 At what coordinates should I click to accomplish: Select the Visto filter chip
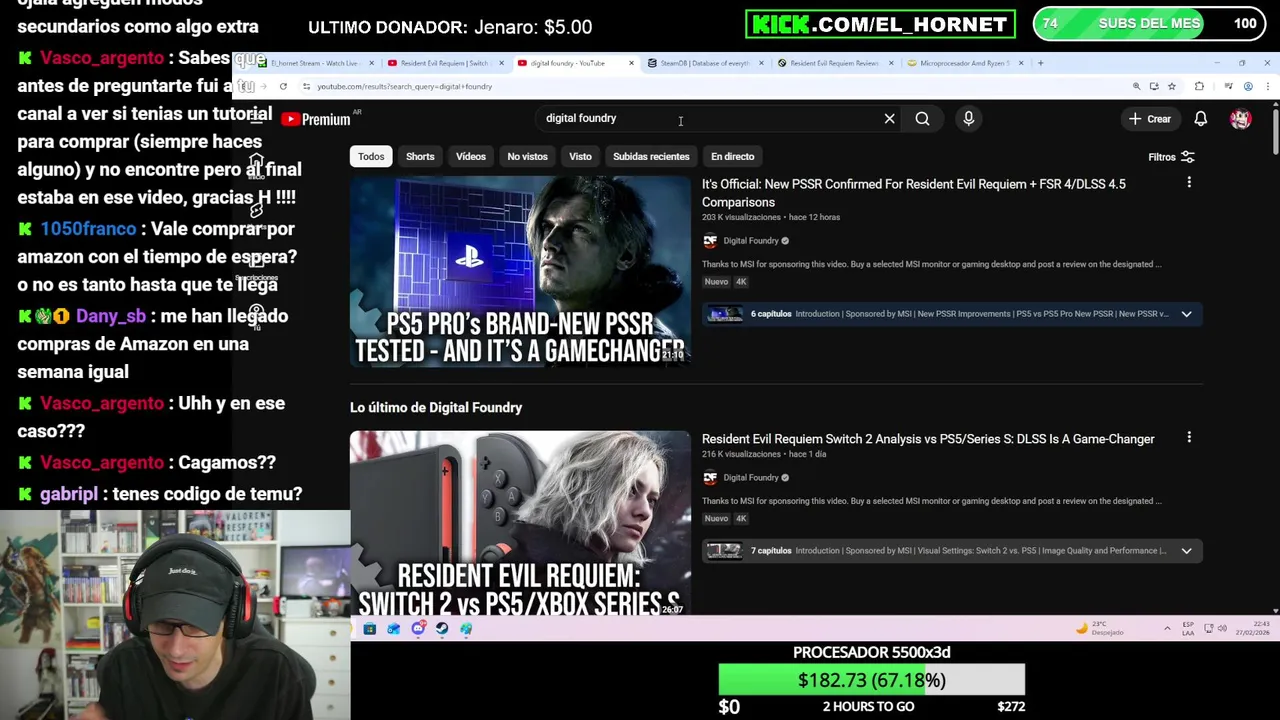(580, 157)
